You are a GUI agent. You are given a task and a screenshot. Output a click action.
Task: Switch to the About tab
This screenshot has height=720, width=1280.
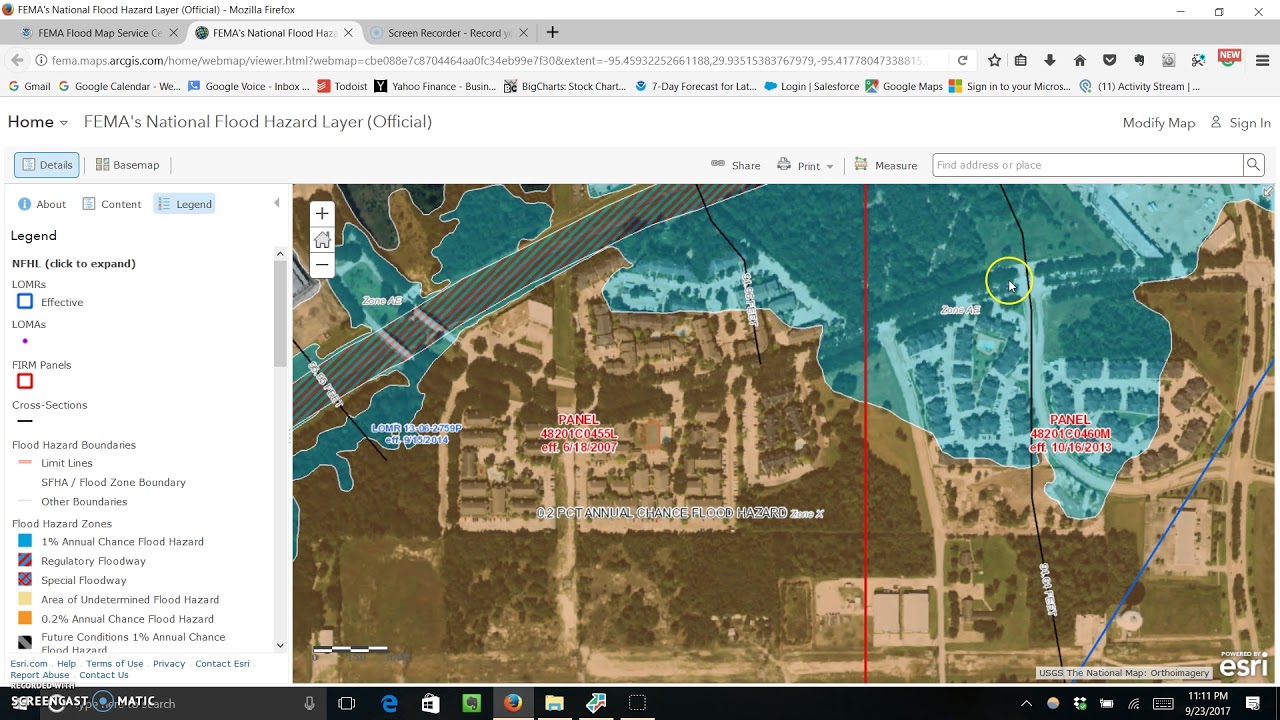coord(41,204)
